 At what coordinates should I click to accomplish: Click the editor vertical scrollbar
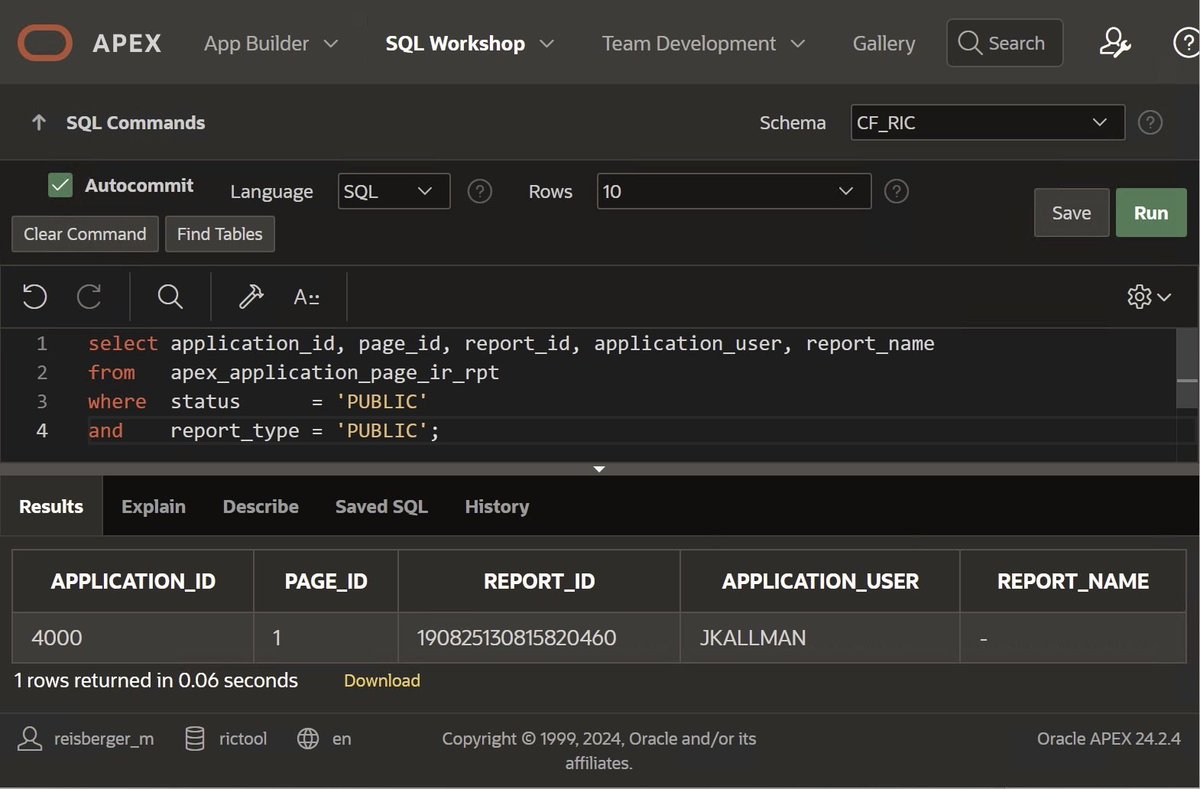[1187, 369]
